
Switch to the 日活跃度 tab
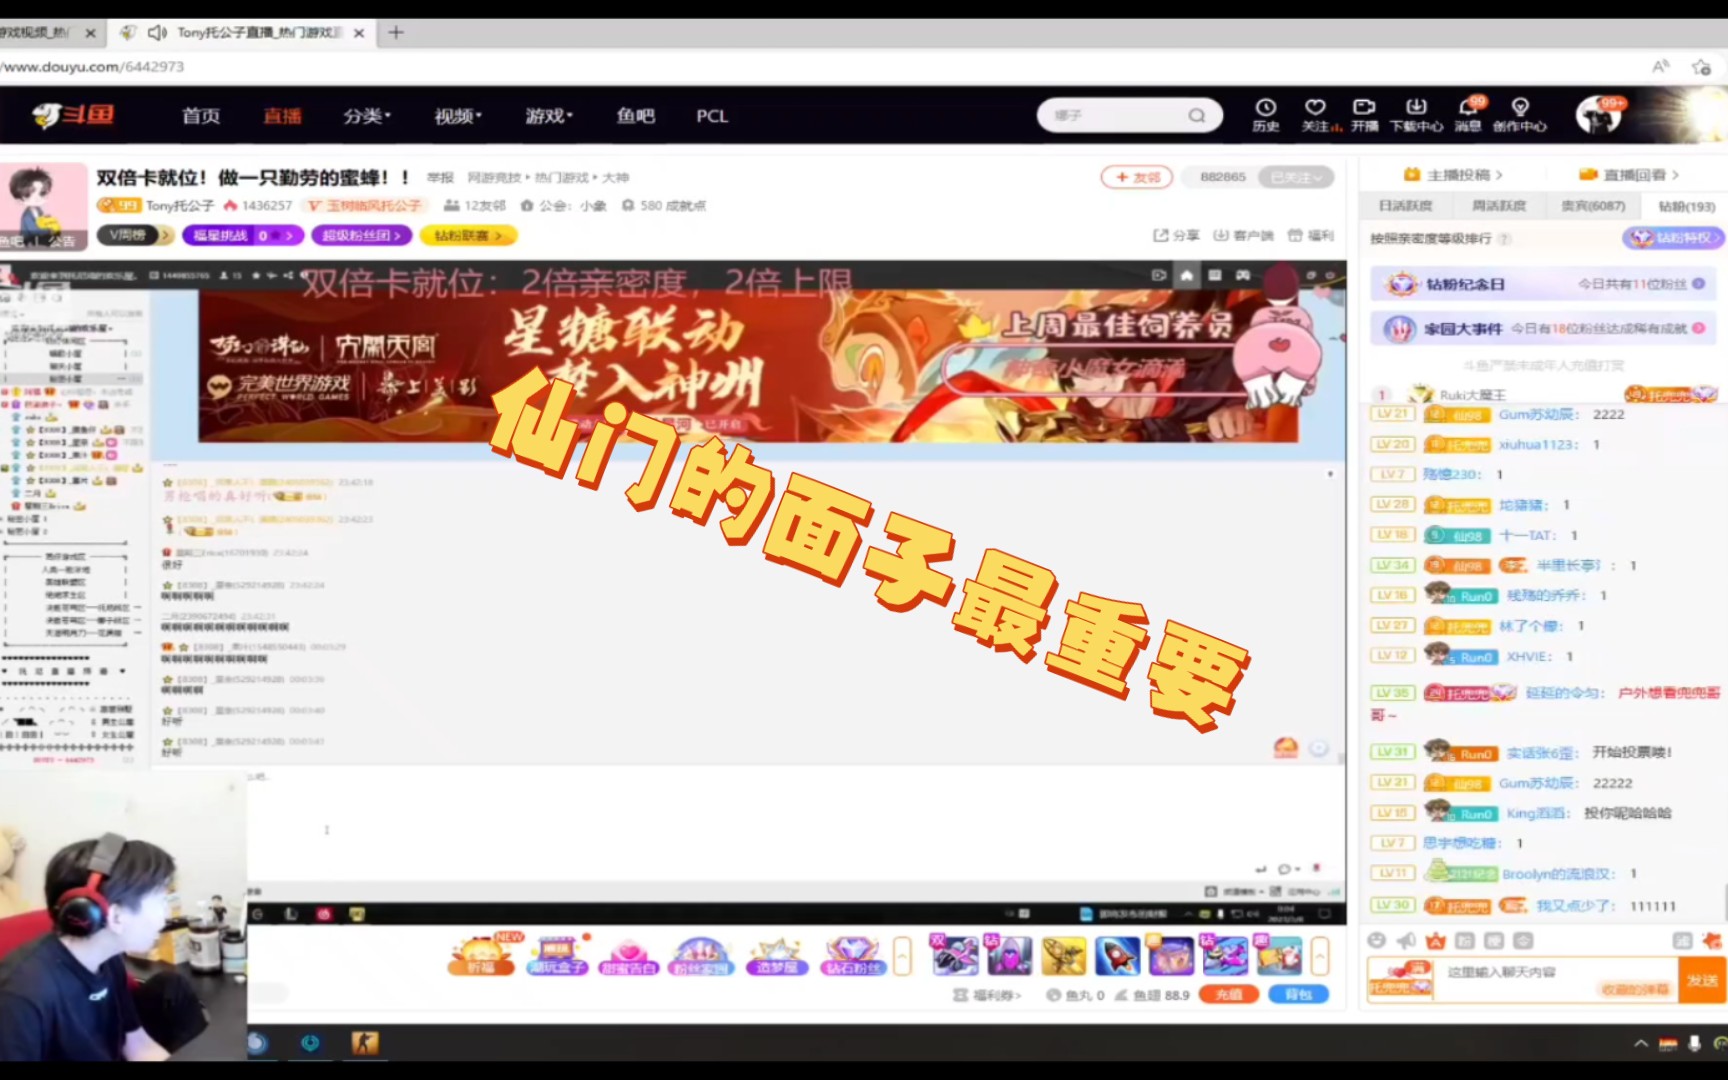tap(1406, 206)
